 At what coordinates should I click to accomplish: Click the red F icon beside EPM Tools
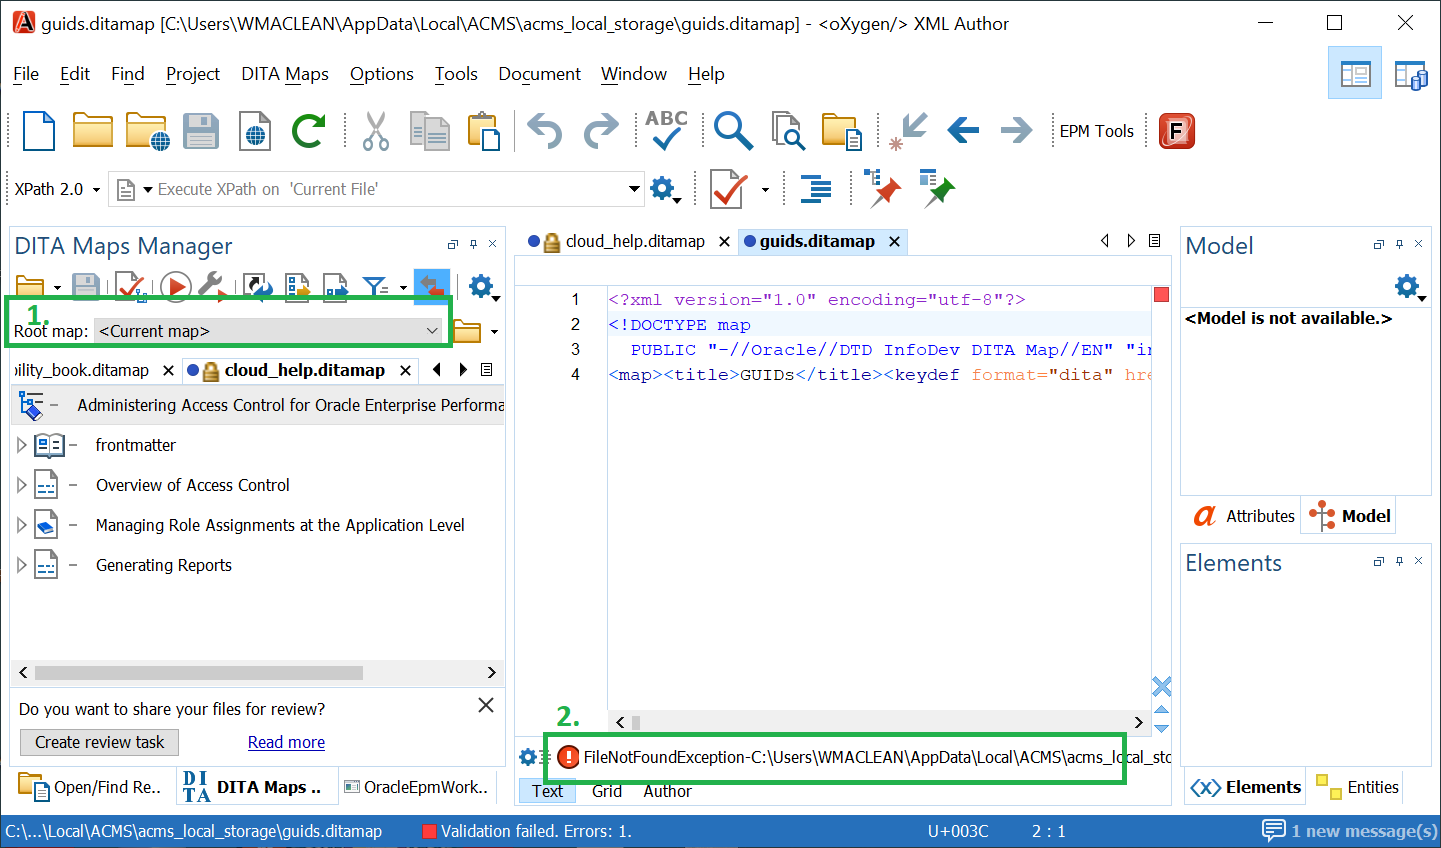point(1177,131)
